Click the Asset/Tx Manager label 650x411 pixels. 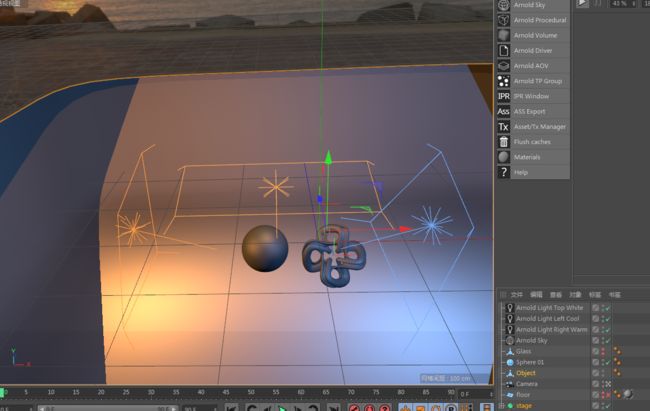[540, 127]
